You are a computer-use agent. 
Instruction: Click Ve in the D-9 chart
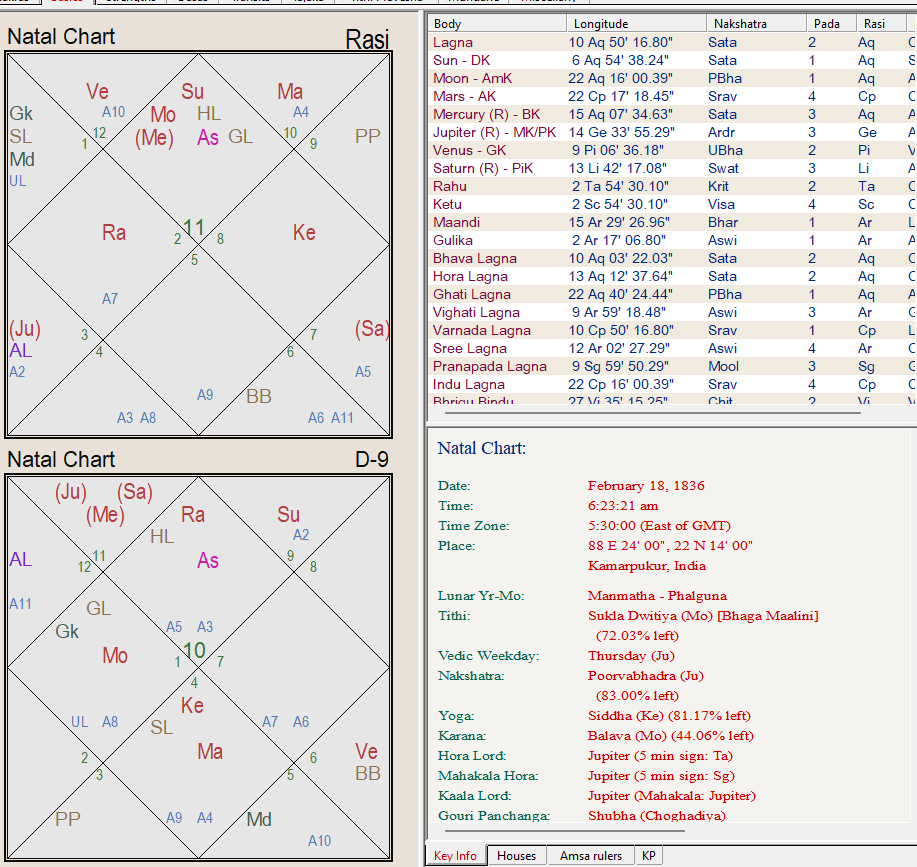[366, 751]
